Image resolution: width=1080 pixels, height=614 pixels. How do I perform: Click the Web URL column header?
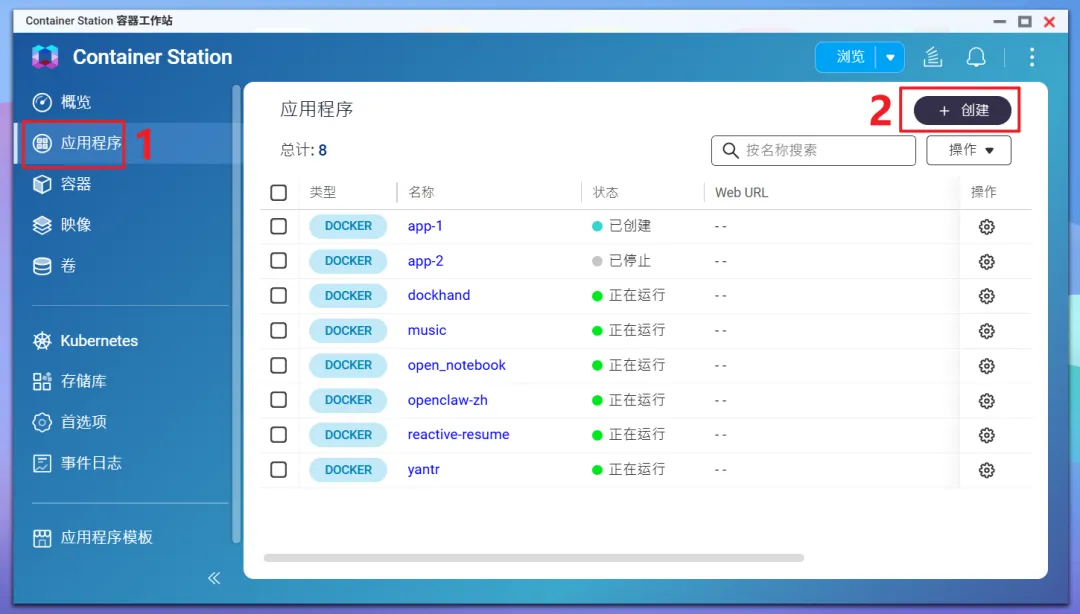point(741,192)
